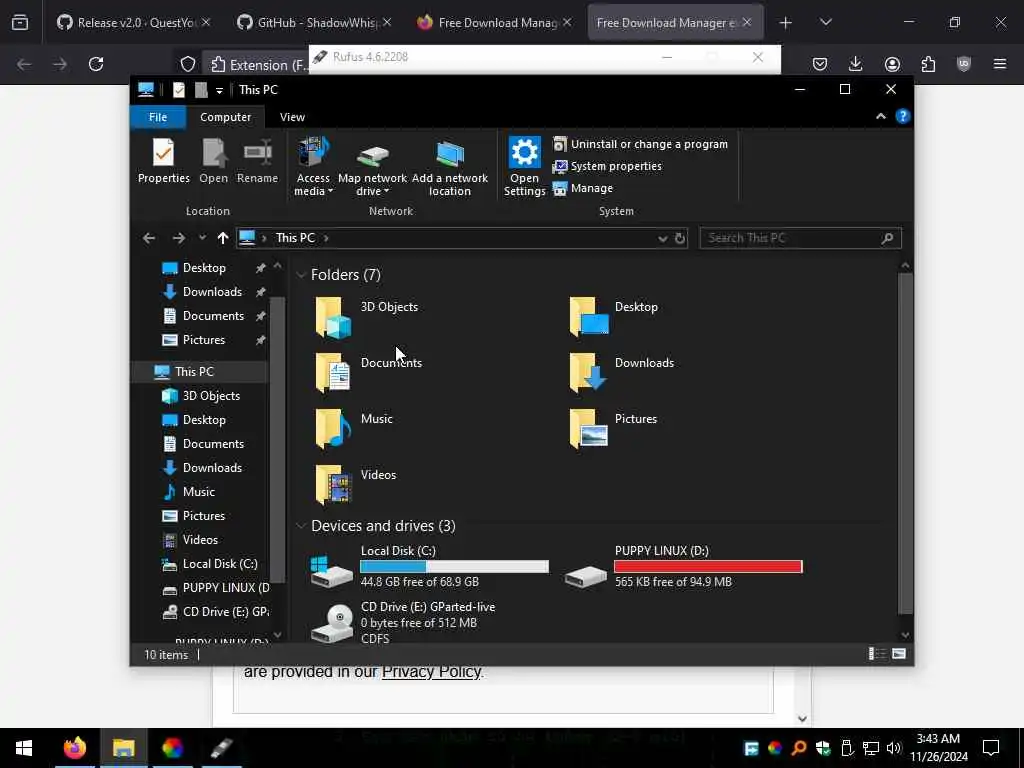Select pinned Pictures in Quick access

click(204, 340)
